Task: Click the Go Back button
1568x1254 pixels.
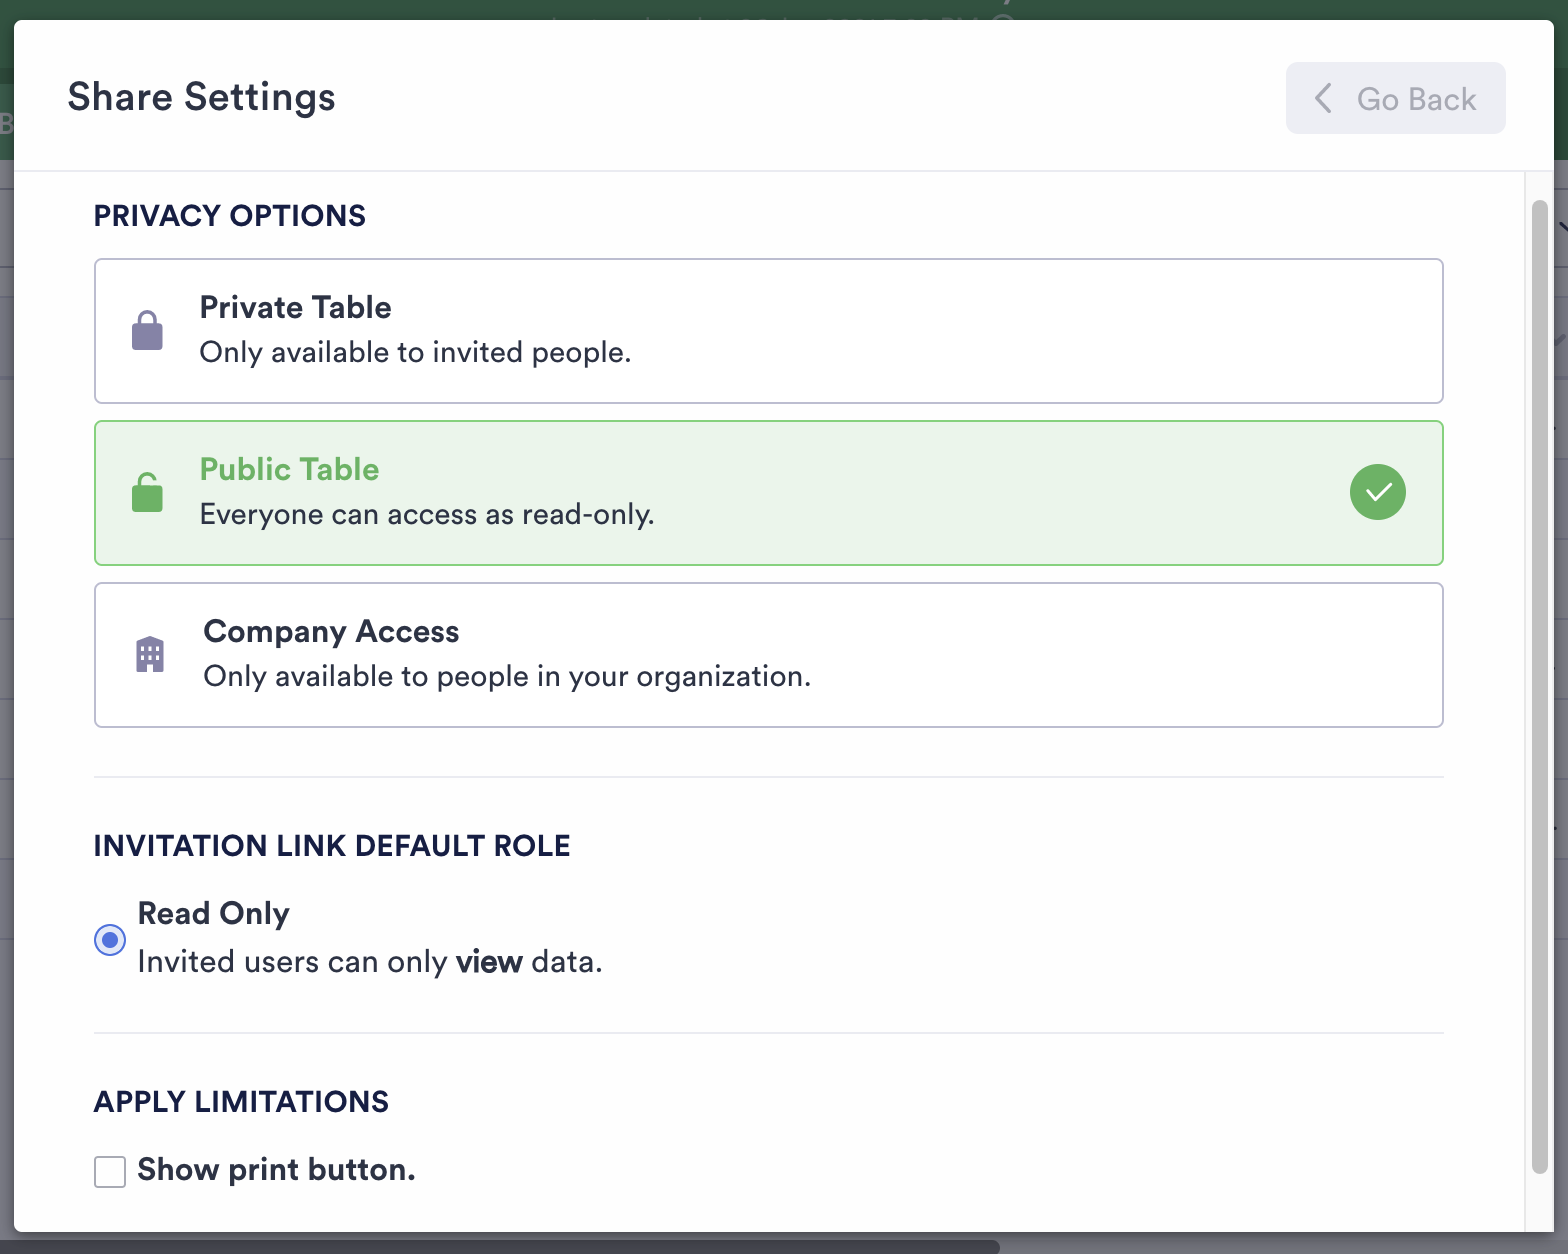Action: point(1395,98)
